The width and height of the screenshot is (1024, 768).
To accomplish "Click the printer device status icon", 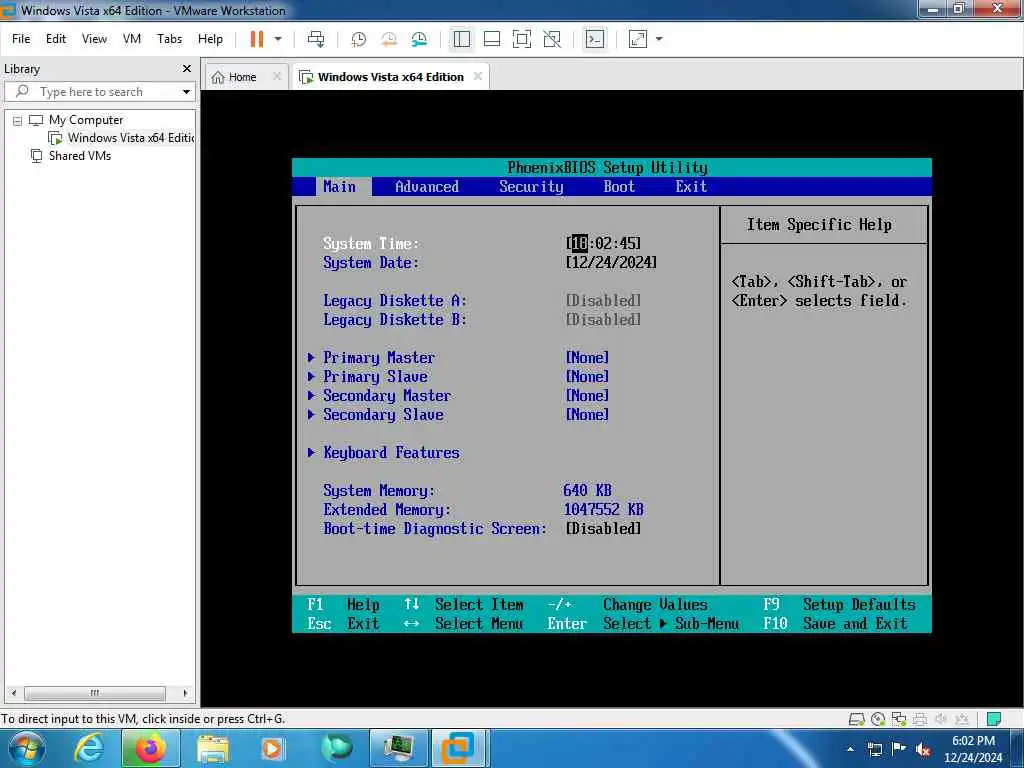I will pos(920,719).
